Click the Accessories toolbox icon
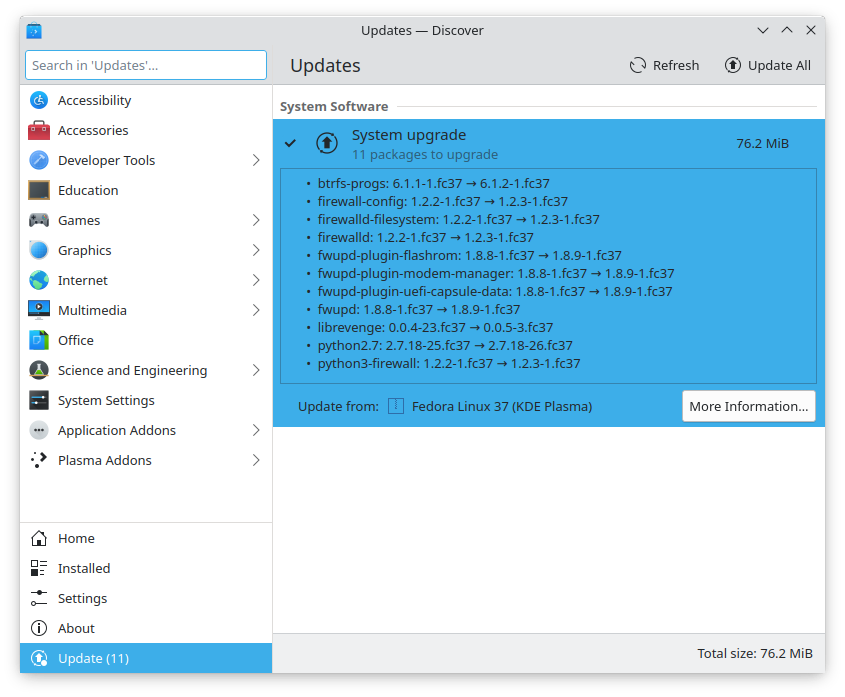 [38, 130]
